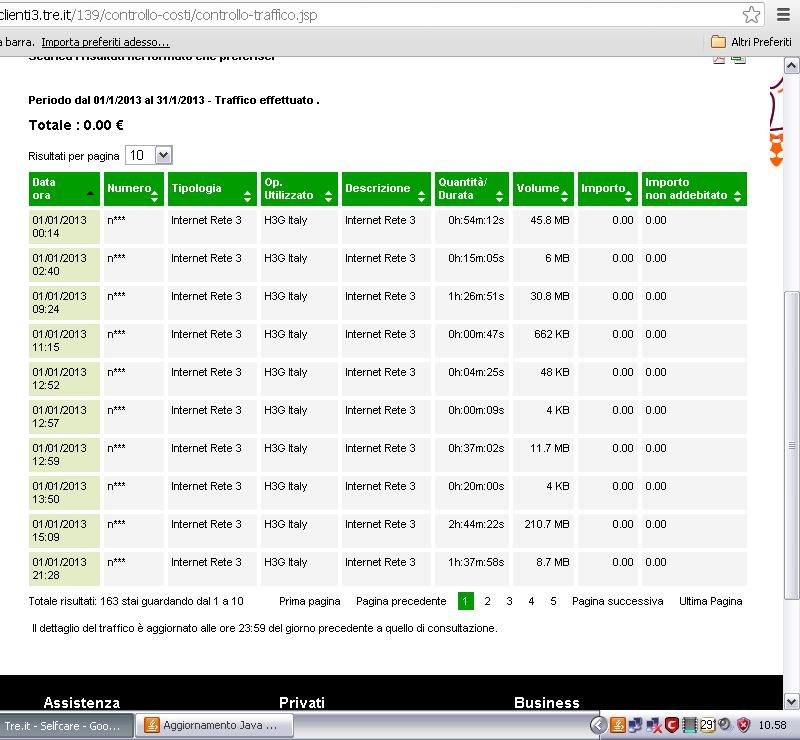
Task: Go to Ultima Pagina
Action: coord(710,601)
